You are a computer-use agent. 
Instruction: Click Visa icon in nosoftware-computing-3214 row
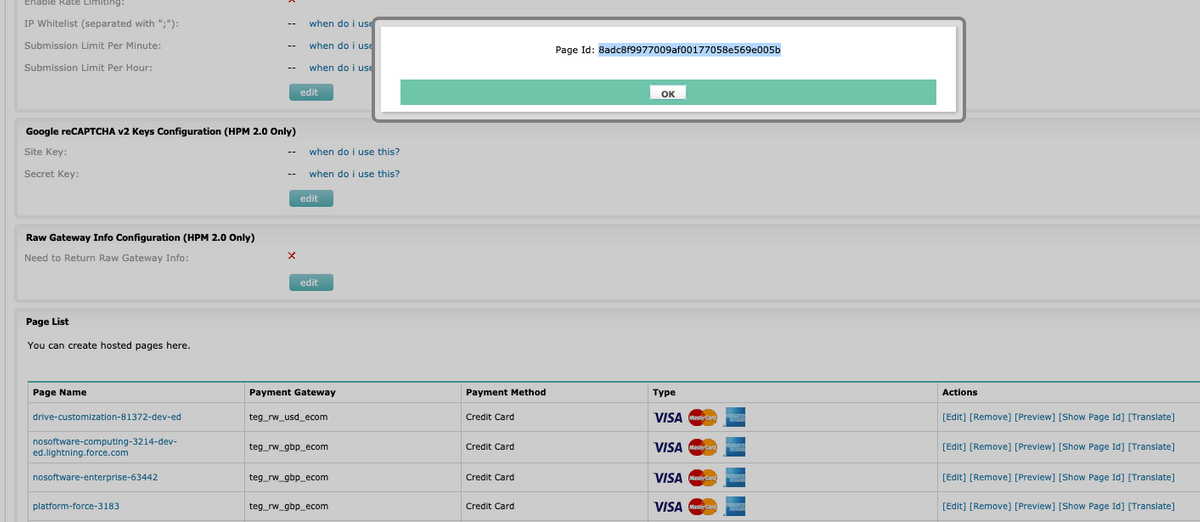tap(668, 447)
